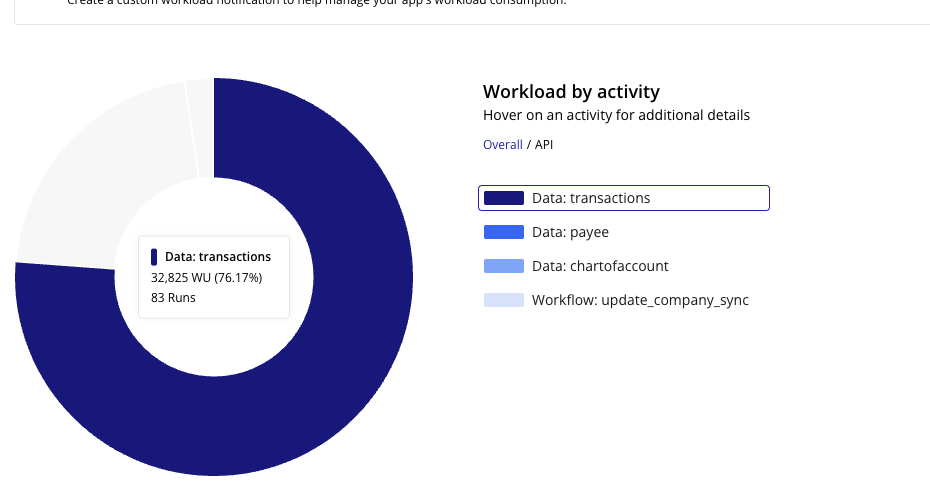Click the Hover on an activity subtitle
The image size is (930, 496).
click(x=616, y=115)
